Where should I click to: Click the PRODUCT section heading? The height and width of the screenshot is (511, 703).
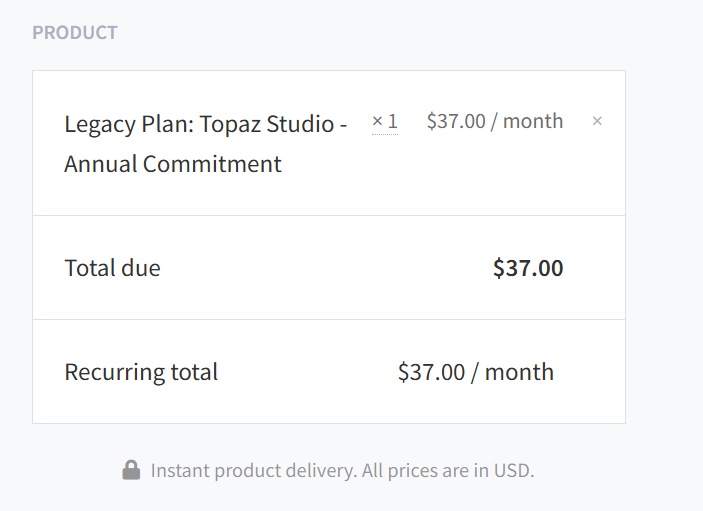coord(75,33)
